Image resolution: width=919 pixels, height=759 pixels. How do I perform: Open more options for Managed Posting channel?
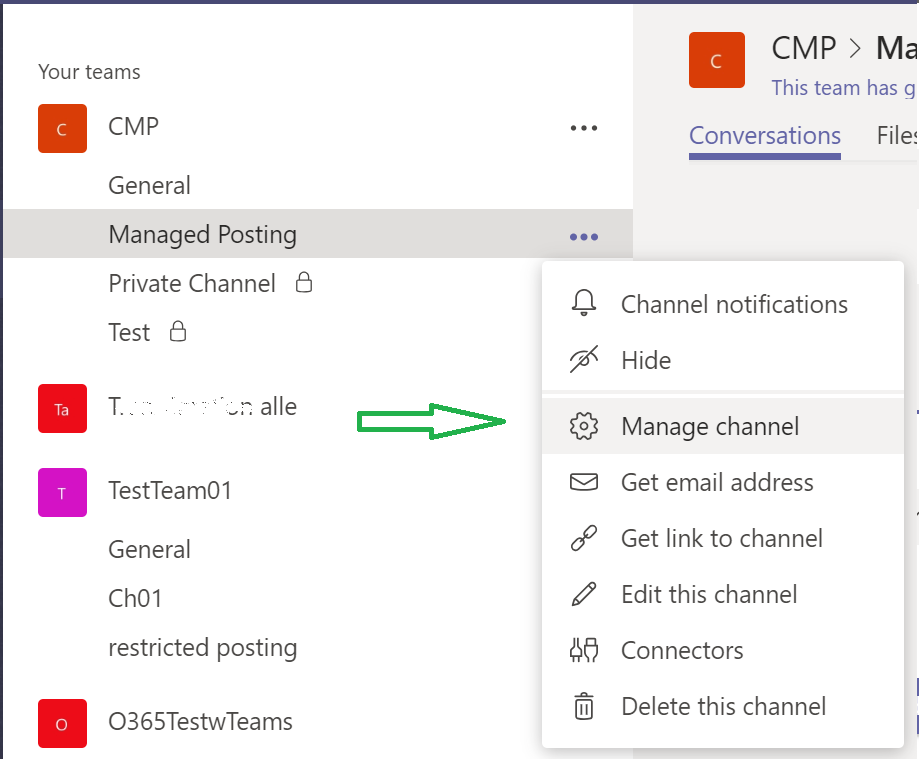pos(584,237)
